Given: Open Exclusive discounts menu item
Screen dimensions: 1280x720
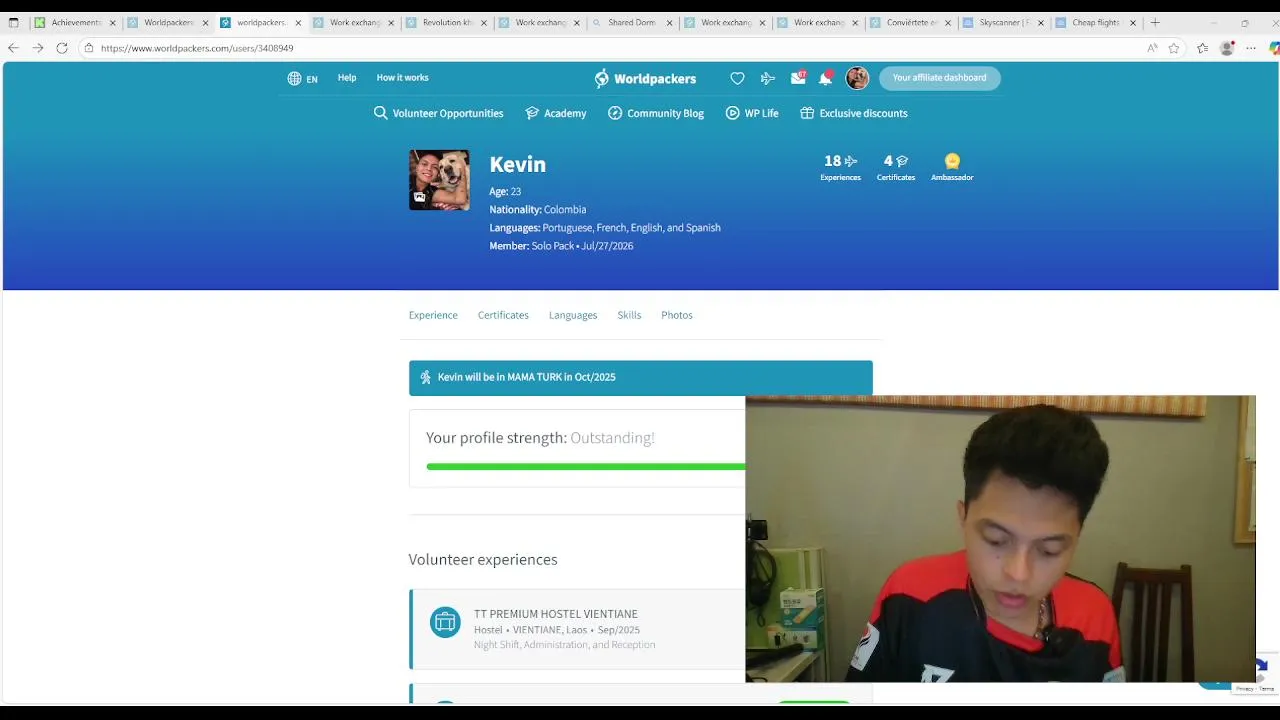Looking at the screenshot, I should pyautogui.click(x=854, y=113).
